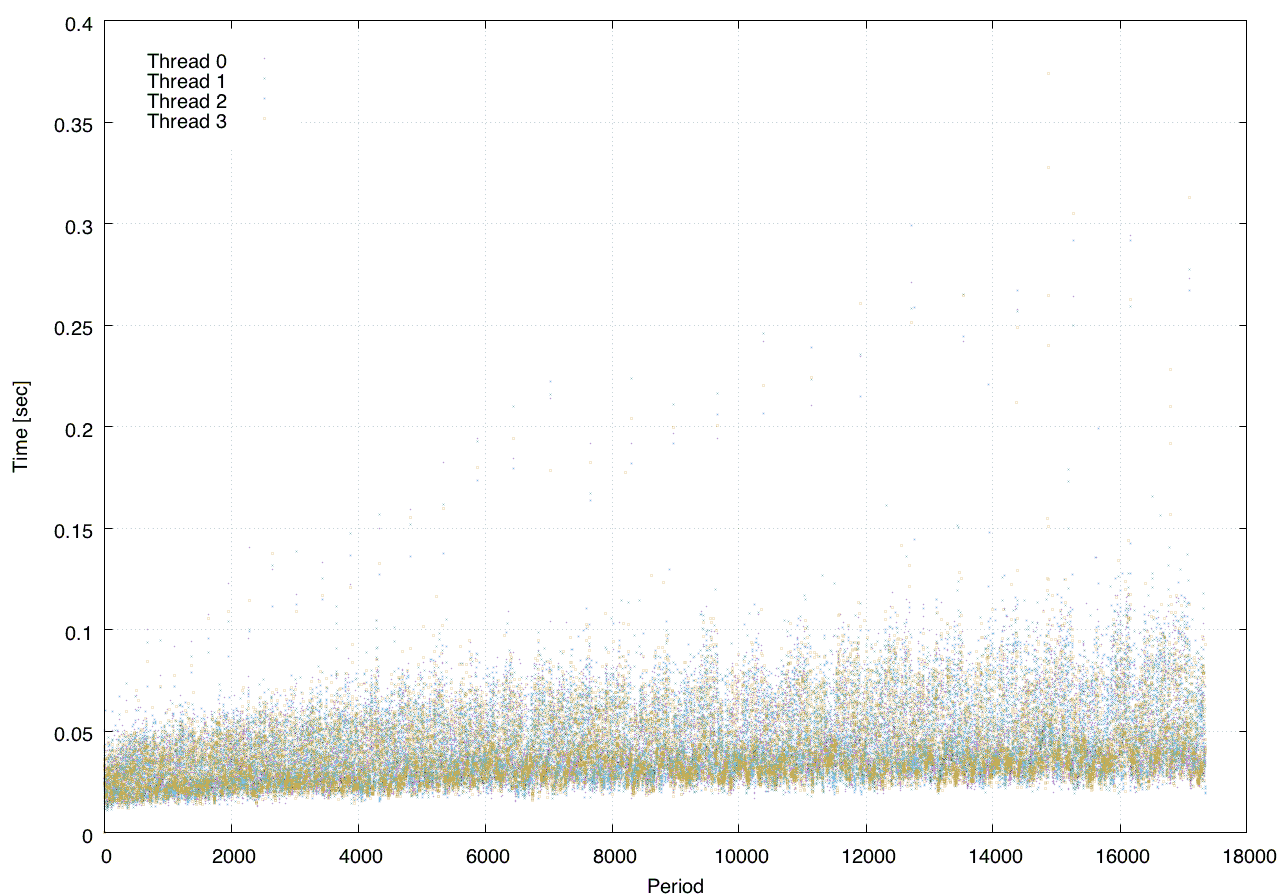
Task: Click x-axis tick label 4000
Action: point(359,855)
